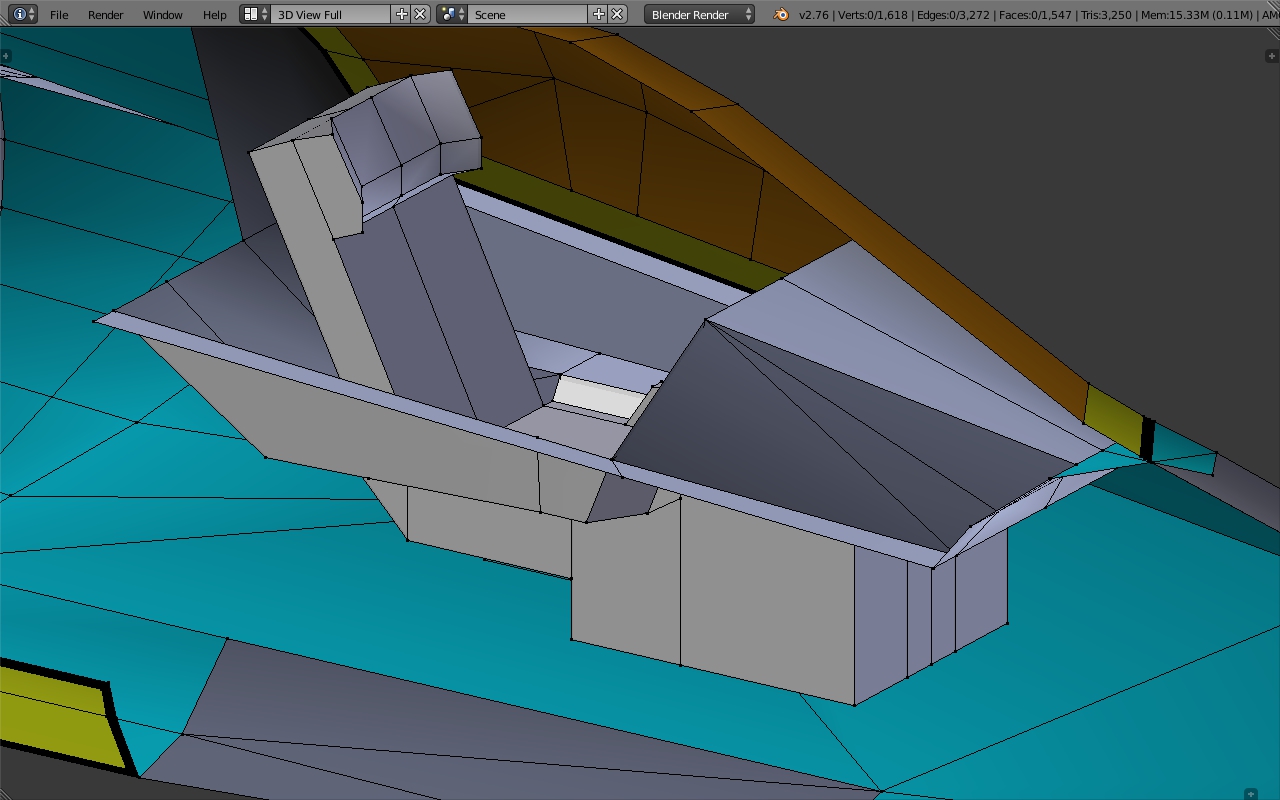The width and height of the screenshot is (1280, 800).
Task: Browse scenes with the scene icon
Action: 452,14
